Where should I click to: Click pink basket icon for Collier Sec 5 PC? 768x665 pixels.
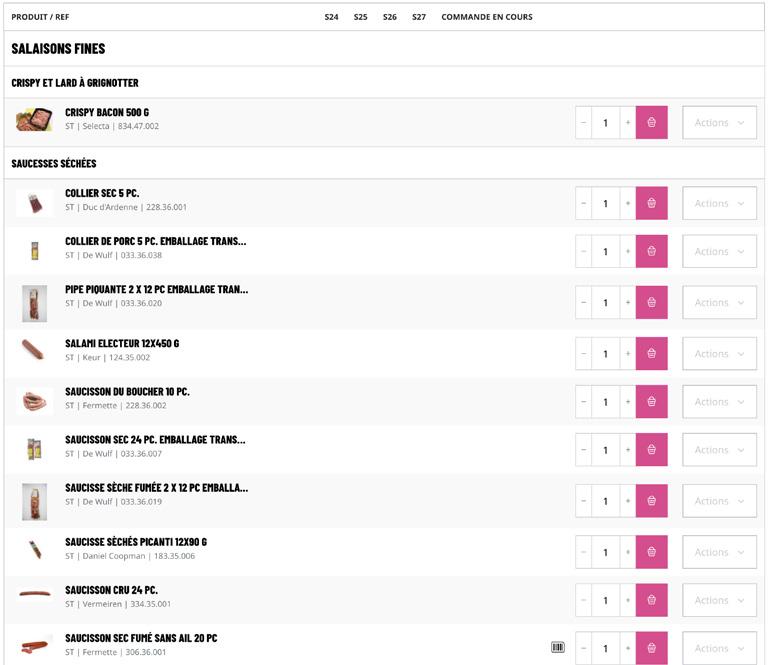(x=651, y=203)
